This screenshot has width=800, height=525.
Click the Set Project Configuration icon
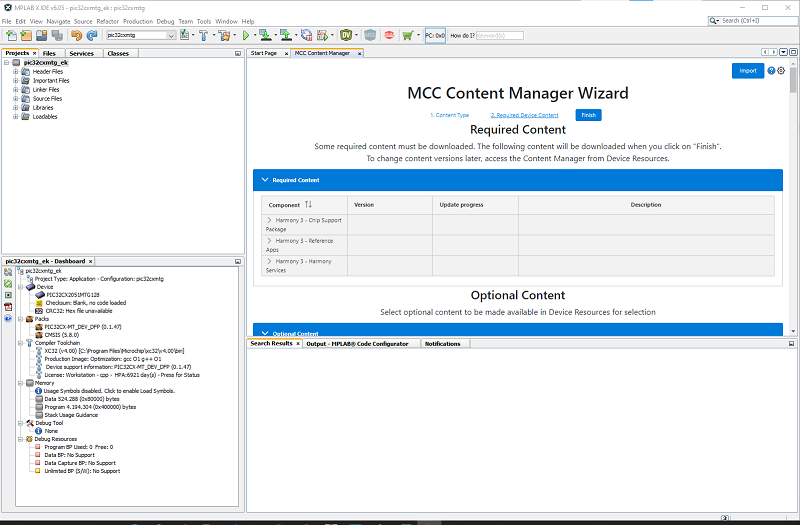point(185,35)
